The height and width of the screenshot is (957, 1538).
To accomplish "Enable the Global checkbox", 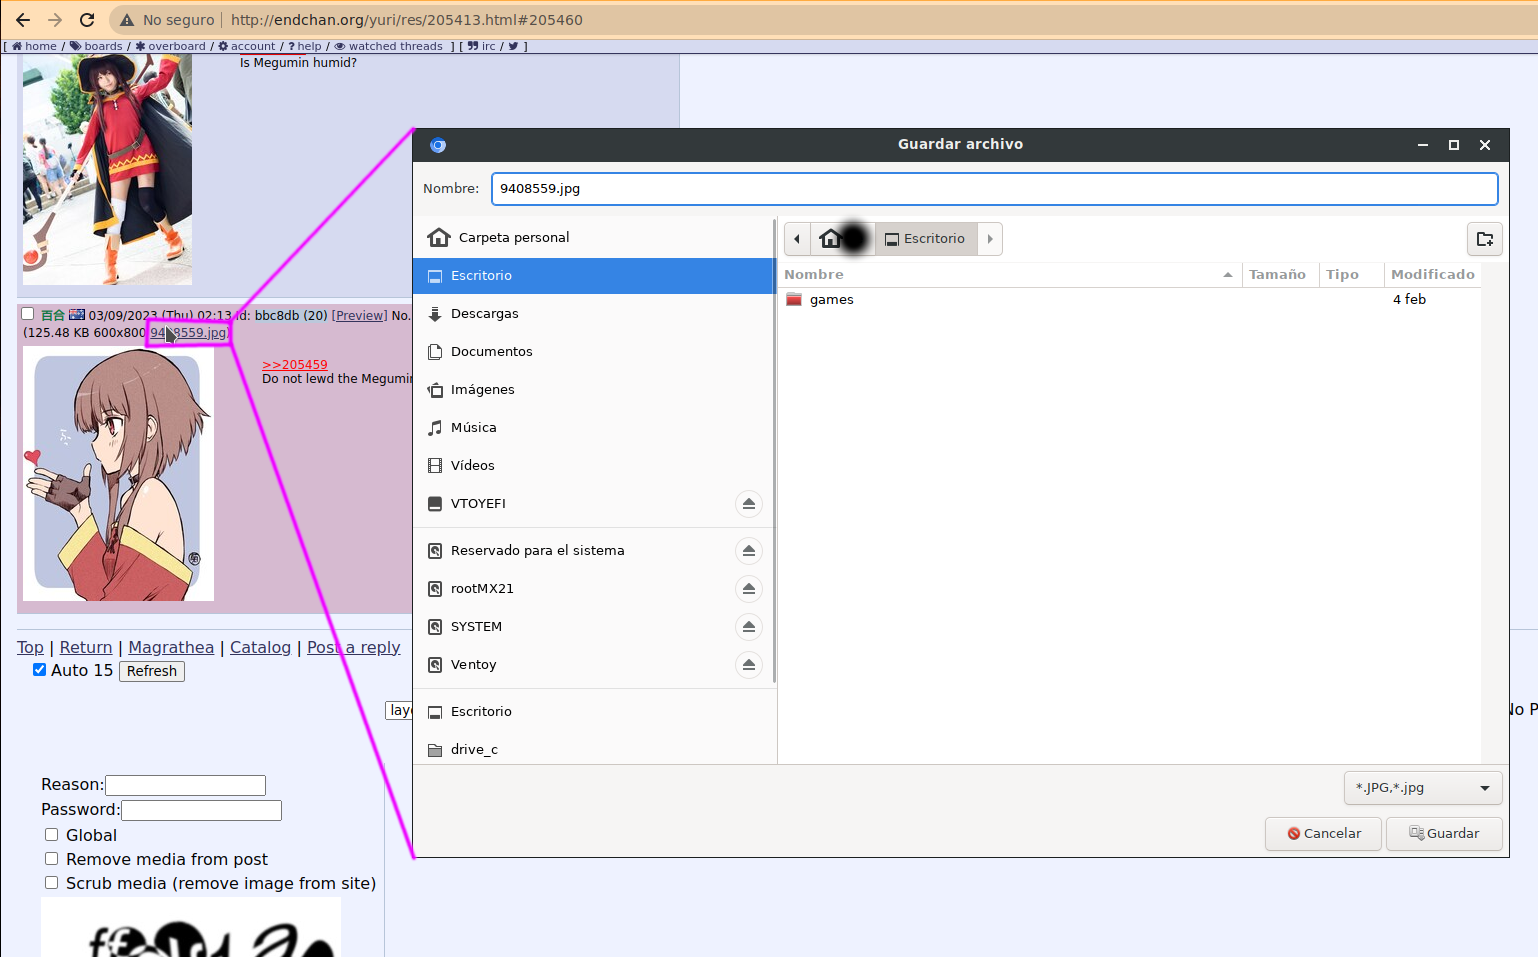I will pyautogui.click(x=51, y=834).
